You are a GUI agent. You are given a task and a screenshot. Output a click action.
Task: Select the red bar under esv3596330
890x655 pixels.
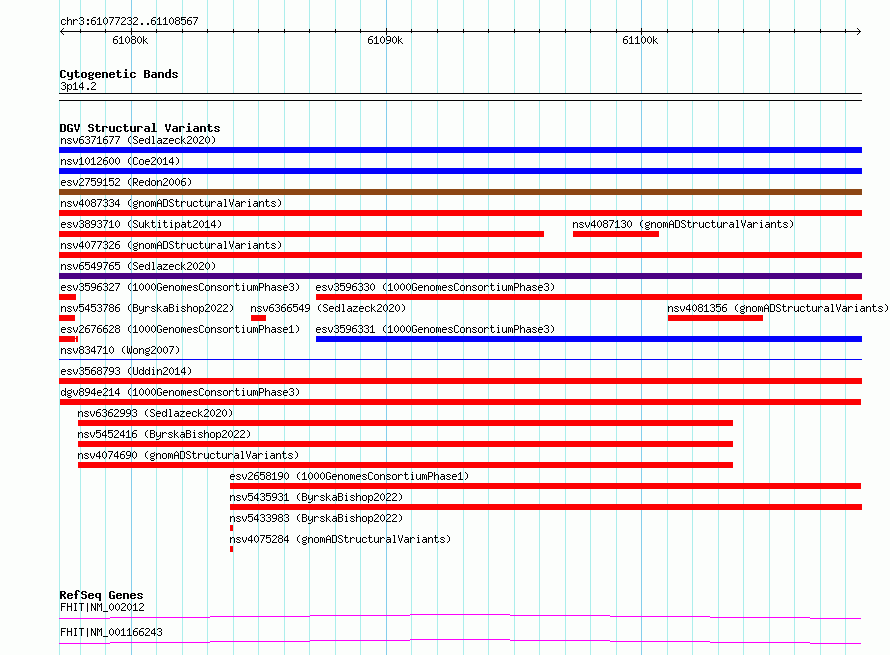point(589,297)
